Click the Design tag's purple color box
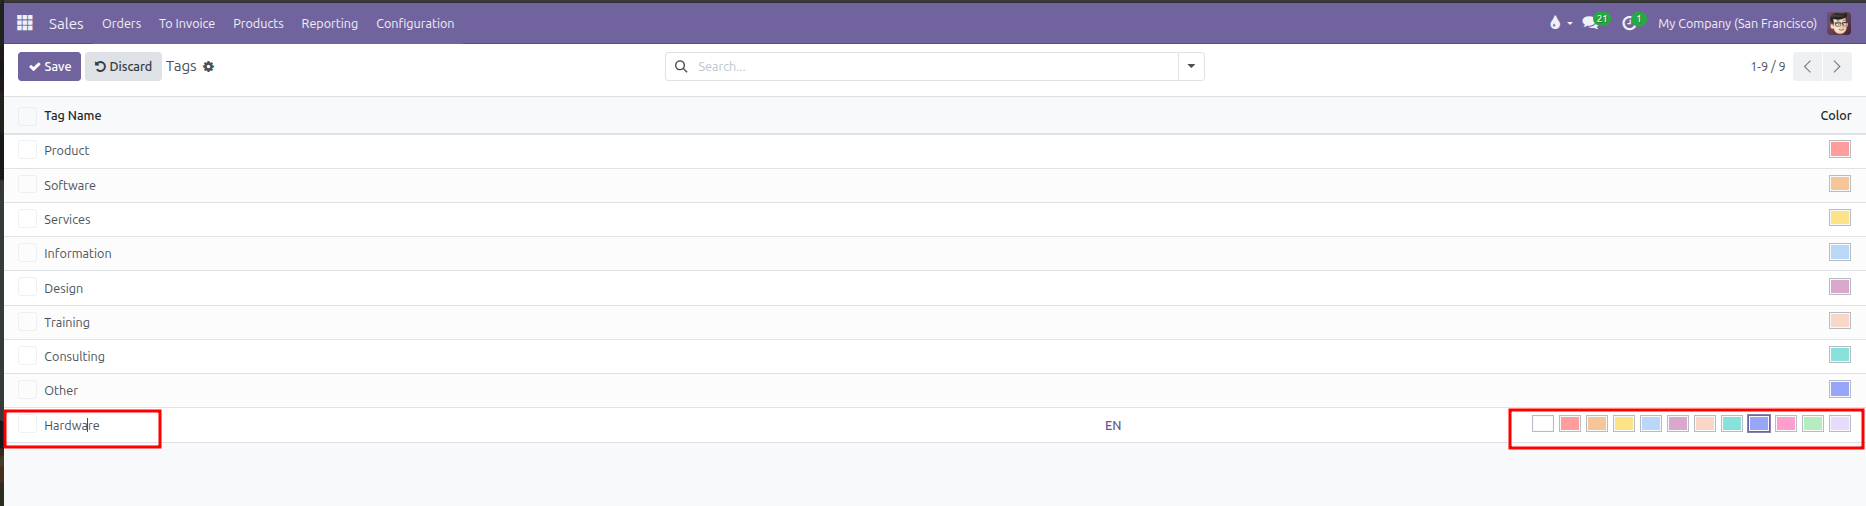 [1840, 287]
